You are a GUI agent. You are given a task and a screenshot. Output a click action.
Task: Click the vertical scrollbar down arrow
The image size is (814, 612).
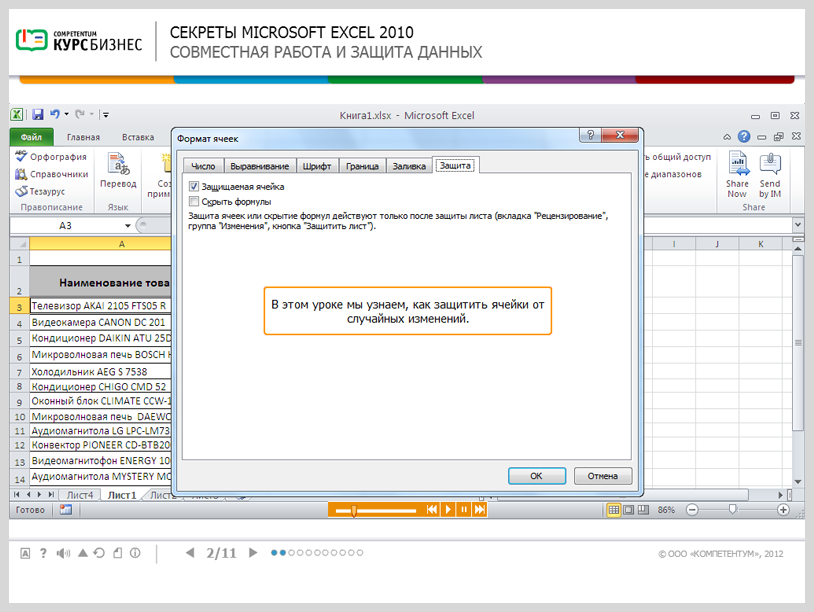pyautogui.click(x=798, y=482)
